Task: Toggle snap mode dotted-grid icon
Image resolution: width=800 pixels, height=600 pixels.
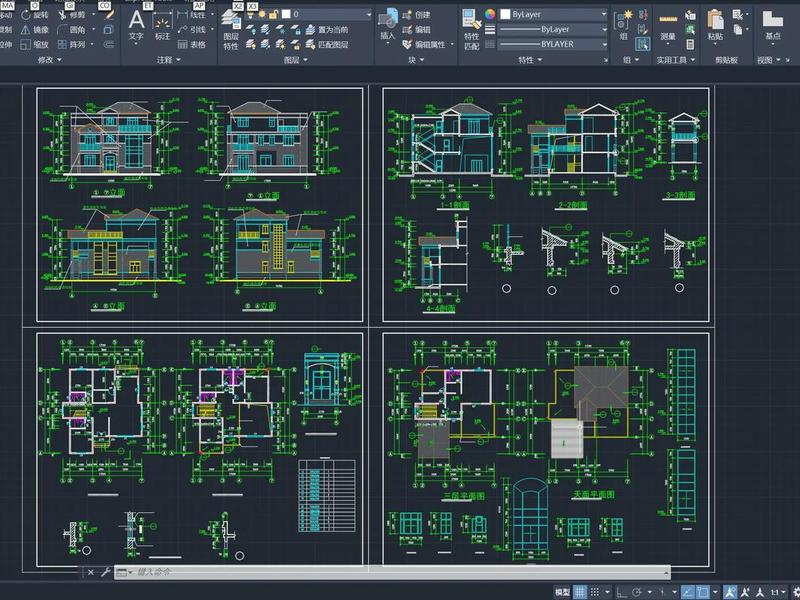Action: pyautogui.click(x=595, y=592)
